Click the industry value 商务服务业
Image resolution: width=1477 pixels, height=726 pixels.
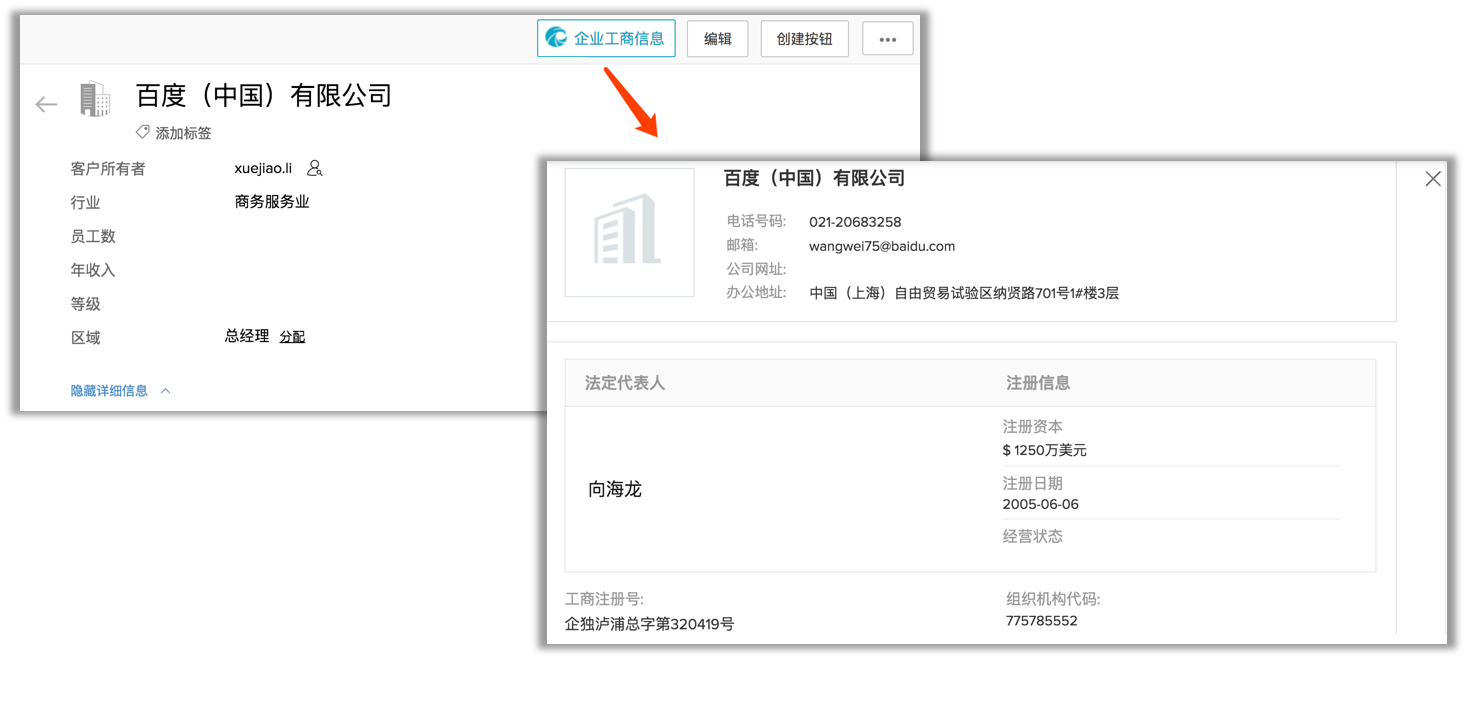[x=272, y=202]
